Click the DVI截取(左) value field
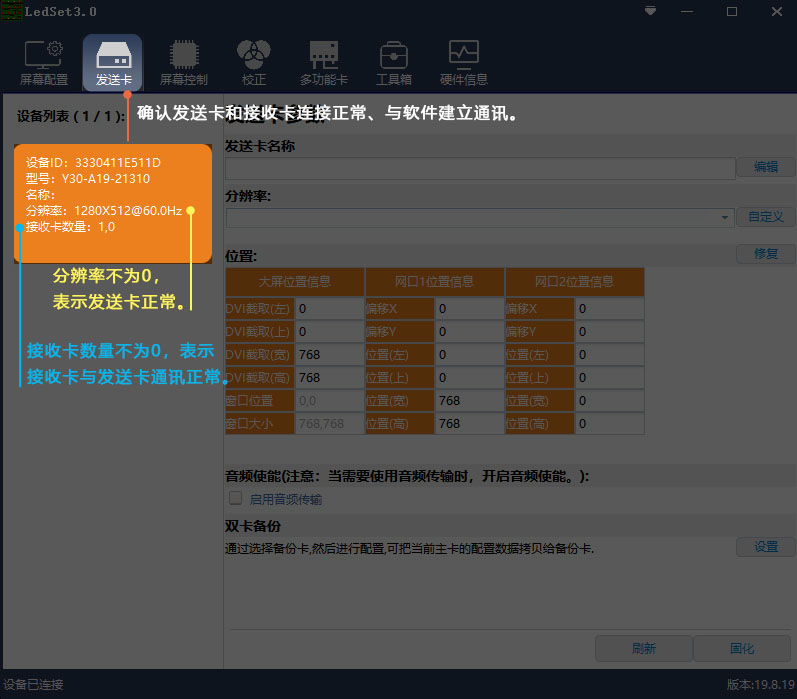This screenshot has width=797, height=699. pos(329,309)
